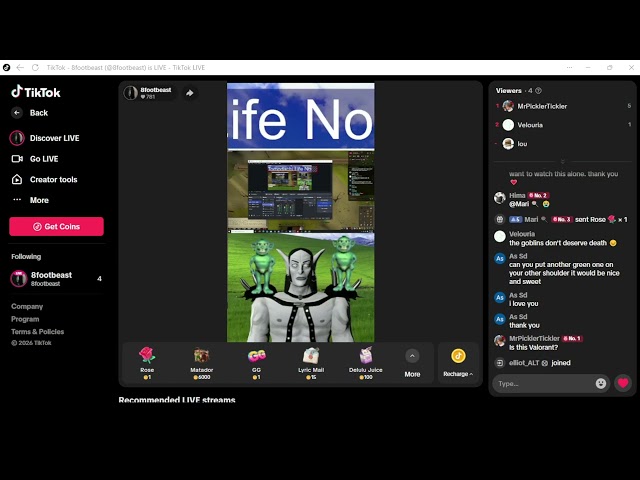This screenshot has width=640, height=480.
Task: Open the Recharge coins menu
Action: click(x=458, y=362)
